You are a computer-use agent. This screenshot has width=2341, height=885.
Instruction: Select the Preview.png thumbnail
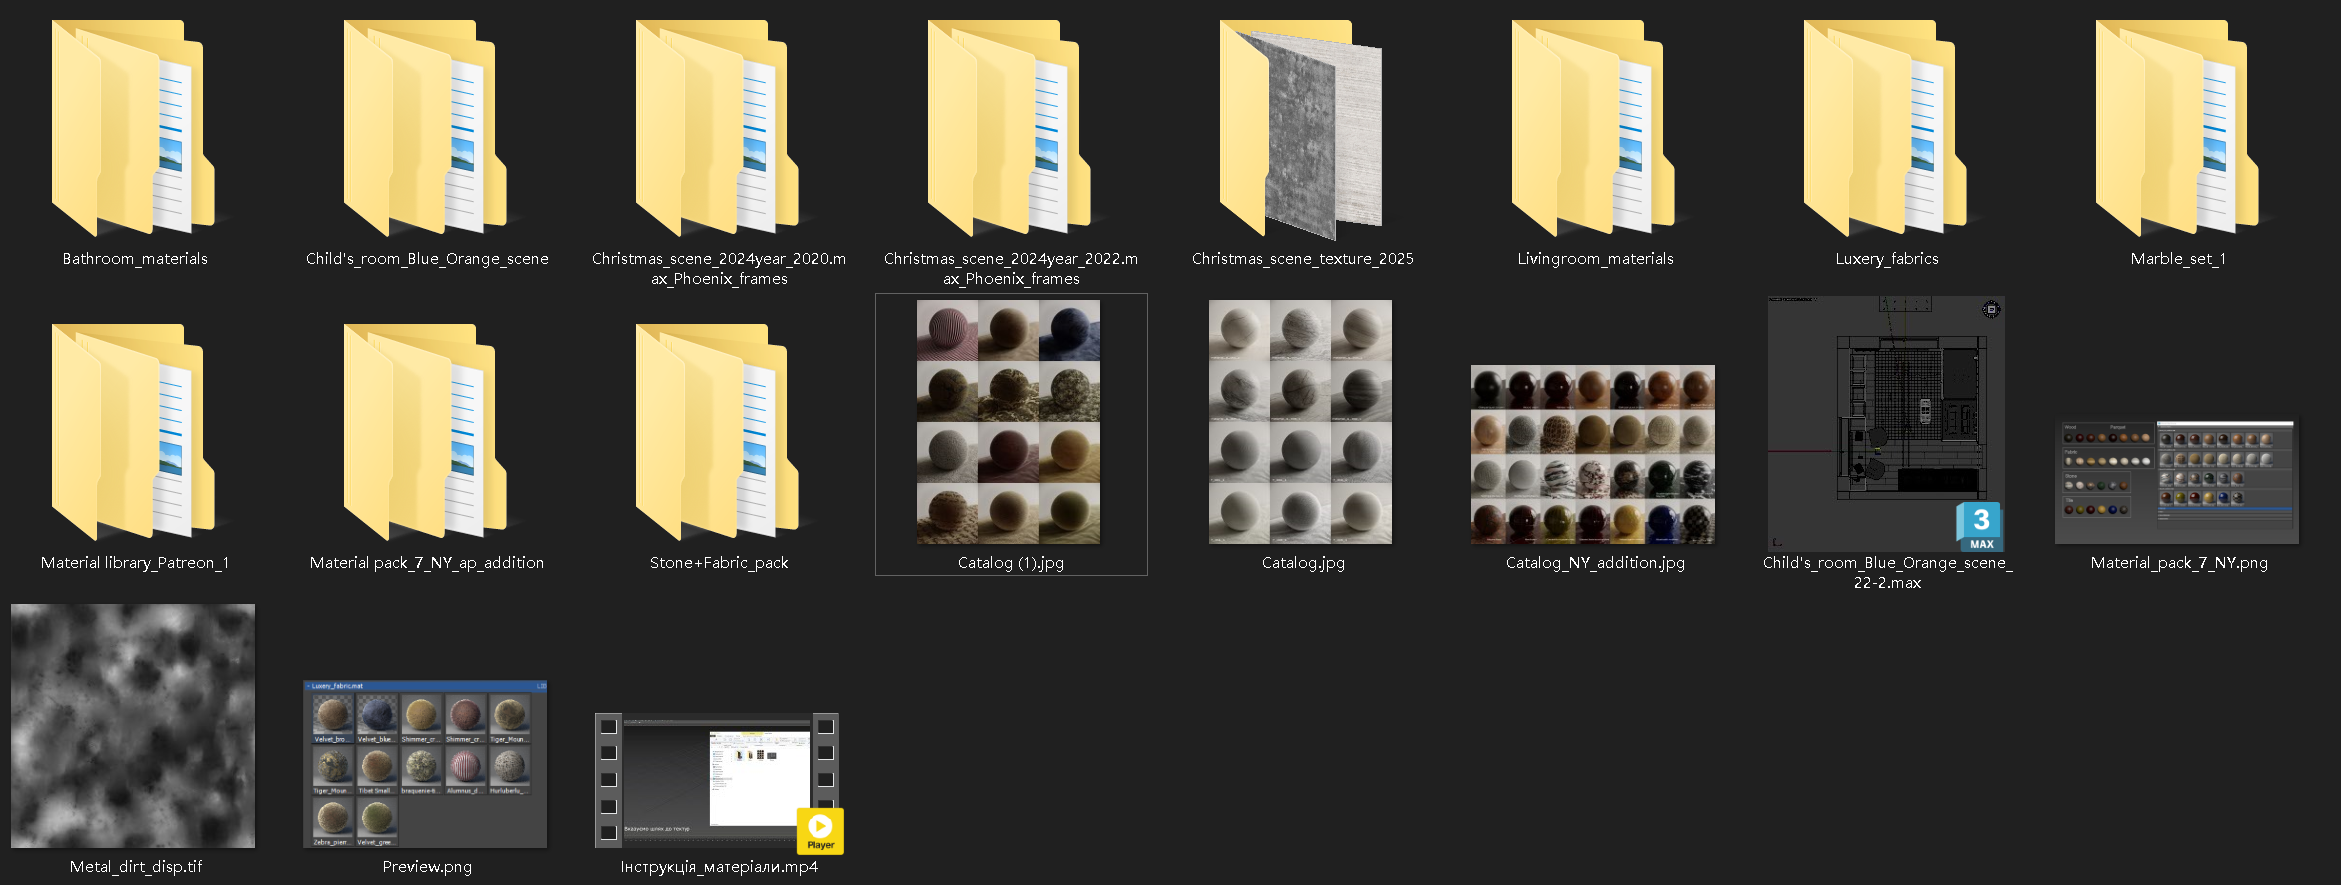[425, 764]
